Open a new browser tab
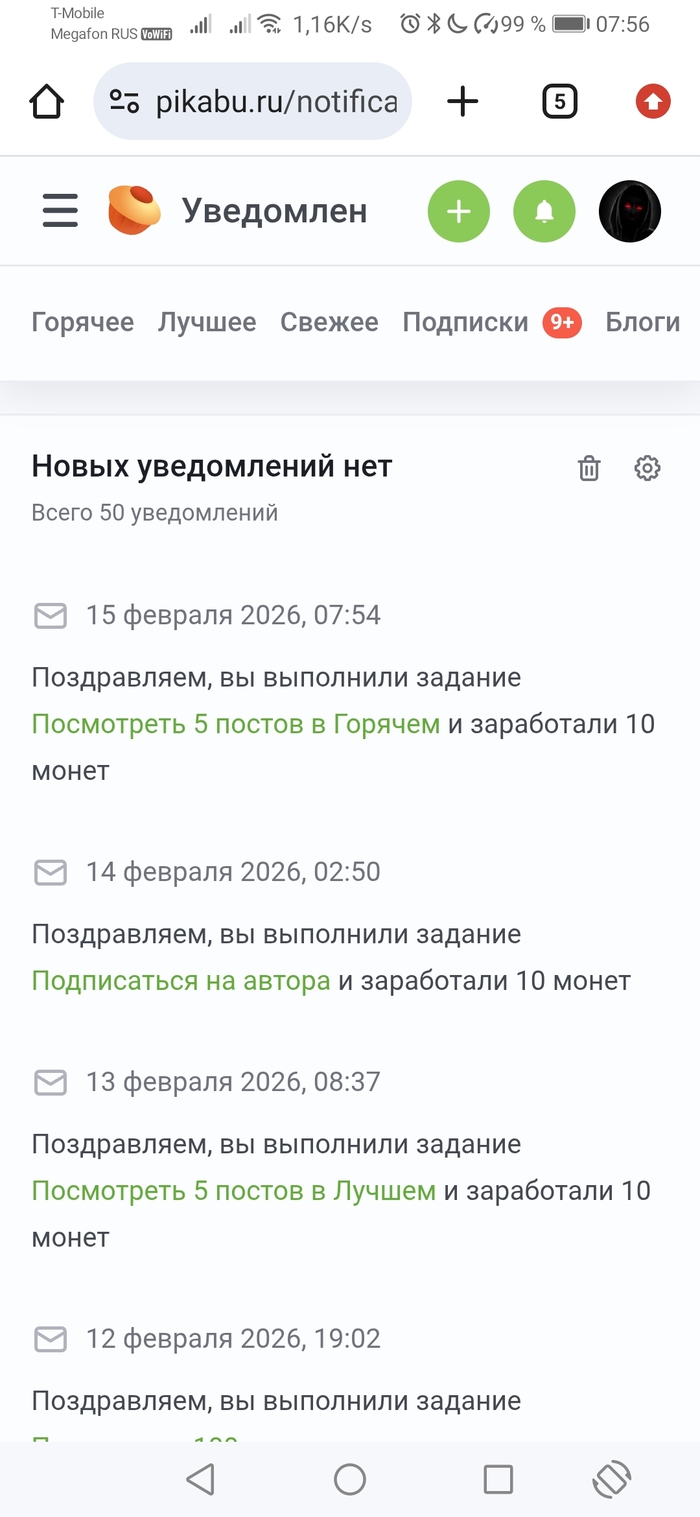The image size is (700, 1517). [x=462, y=101]
